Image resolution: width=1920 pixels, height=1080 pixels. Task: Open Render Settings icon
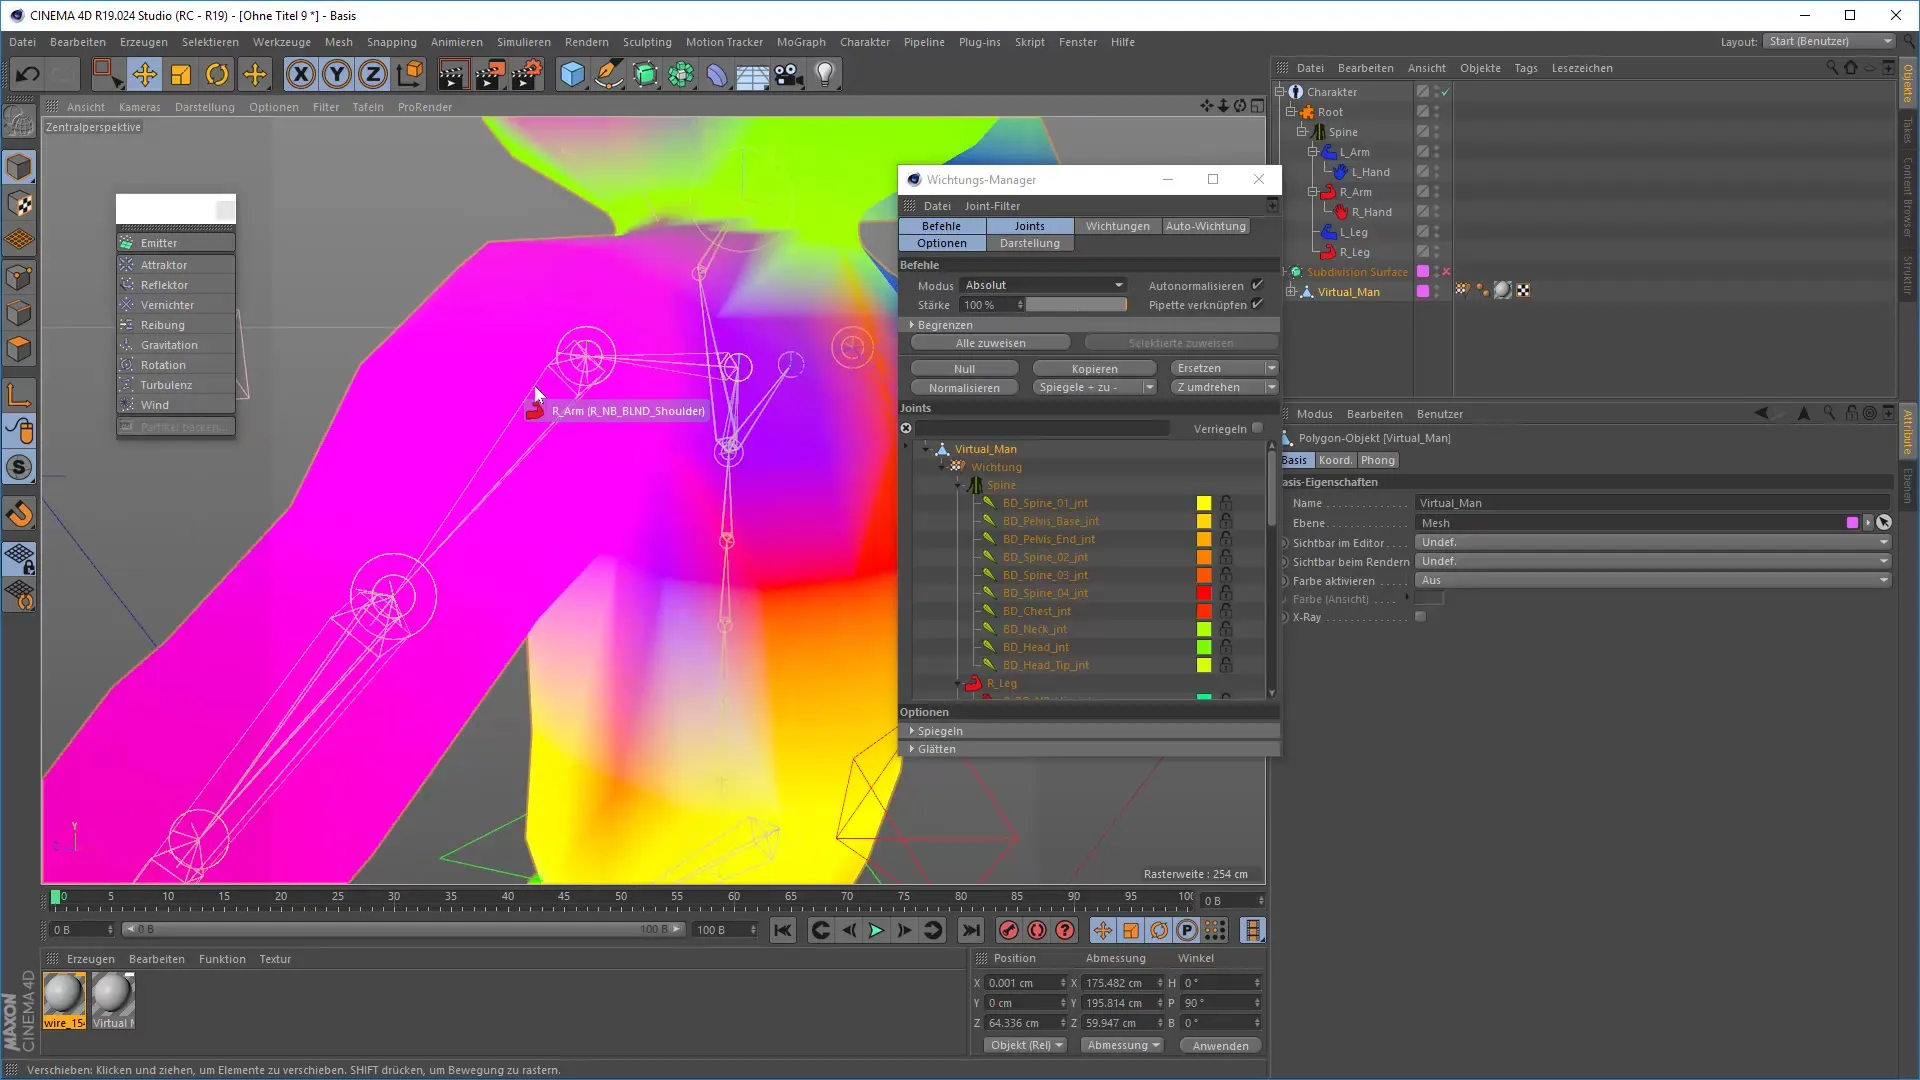point(527,74)
